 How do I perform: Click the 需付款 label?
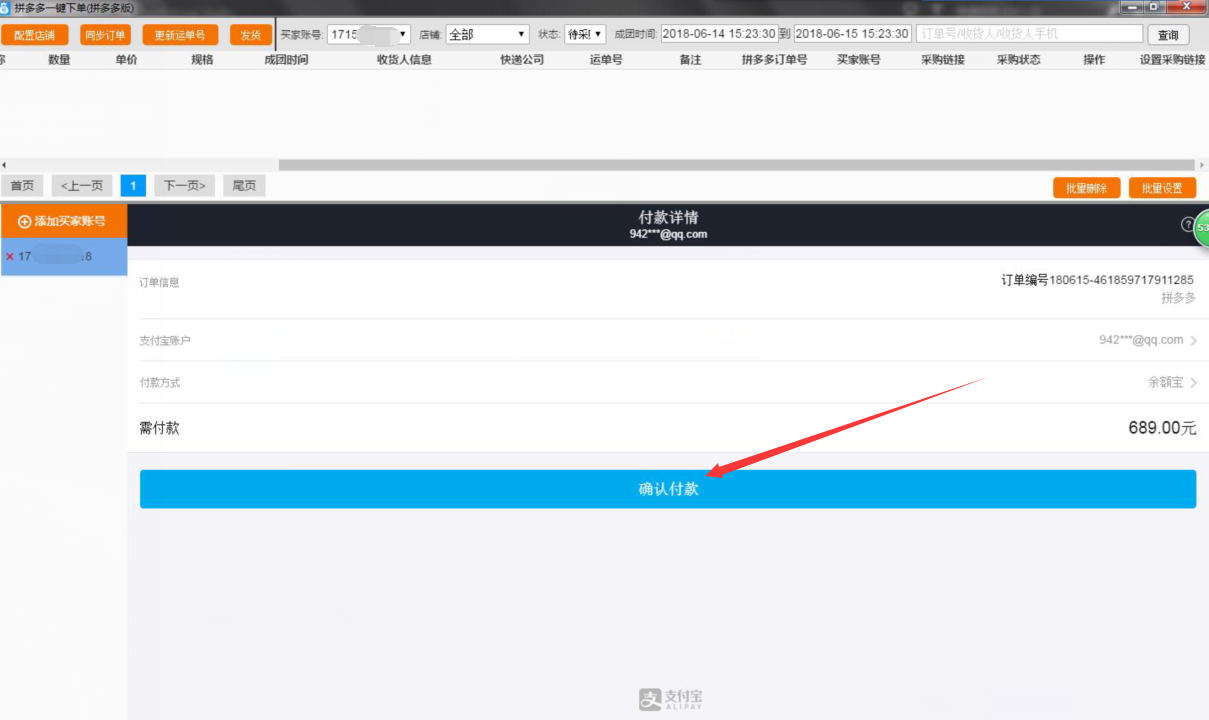[159, 428]
